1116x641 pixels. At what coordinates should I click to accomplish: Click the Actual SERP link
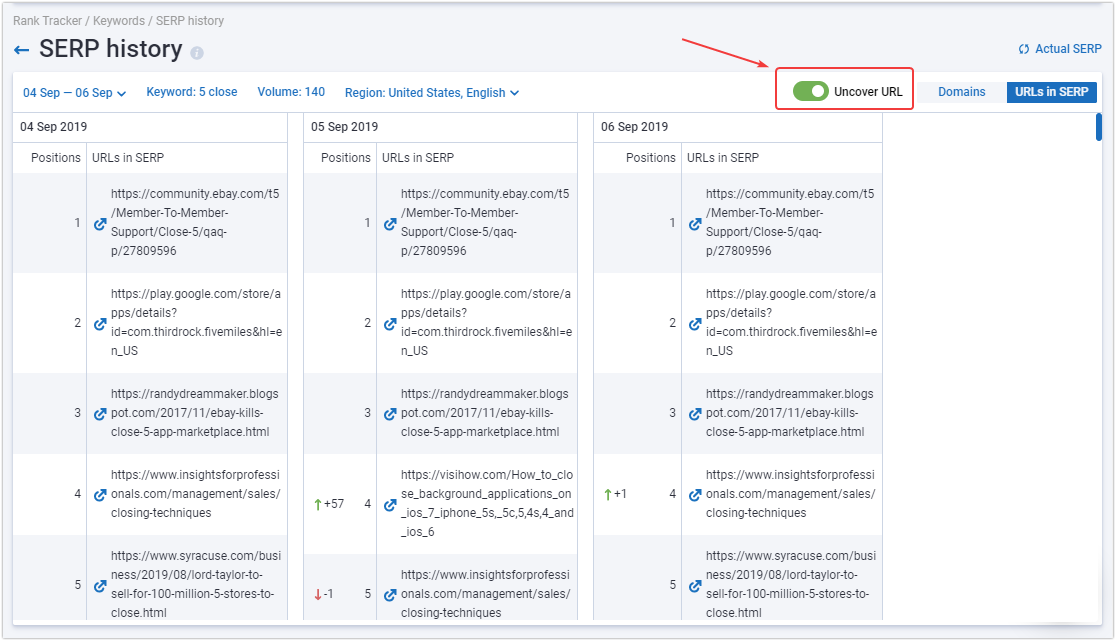[1068, 49]
